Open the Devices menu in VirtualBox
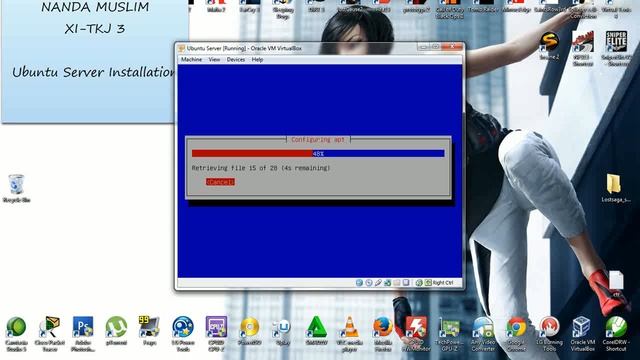 tap(236, 60)
